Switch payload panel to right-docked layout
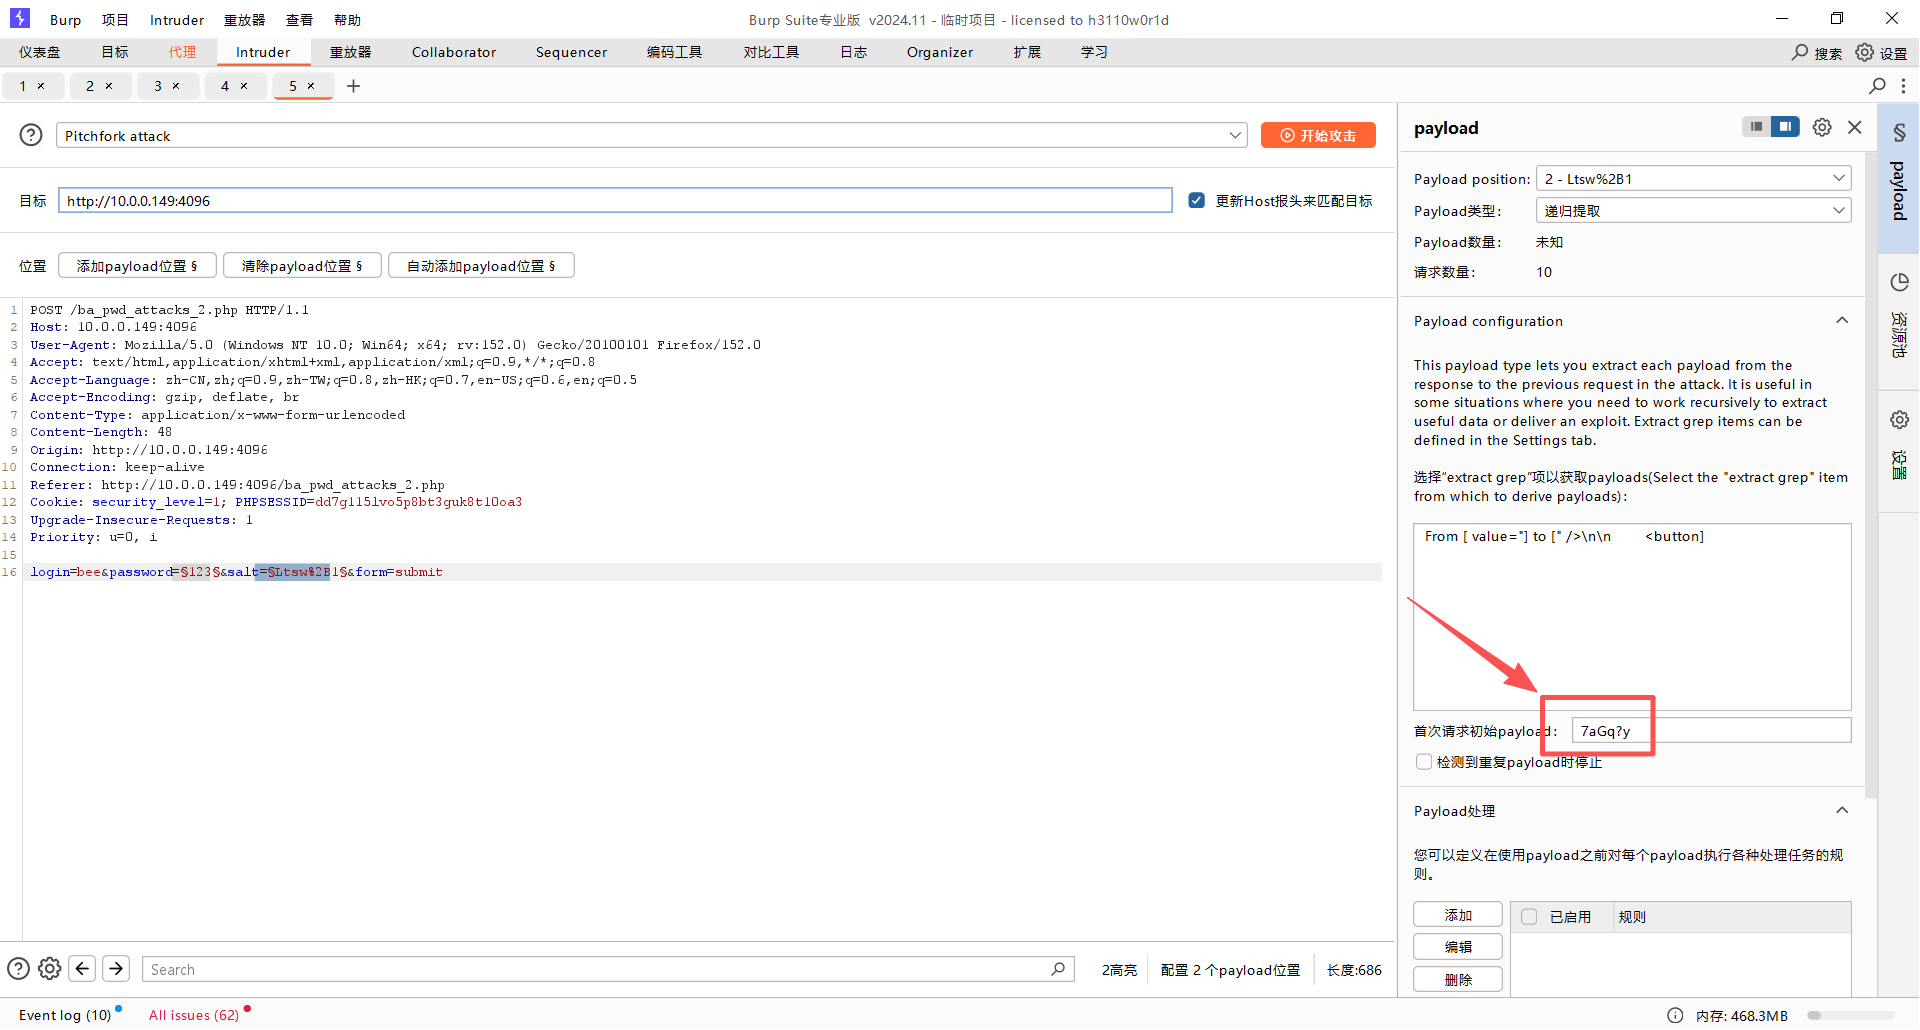 point(1785,127)
